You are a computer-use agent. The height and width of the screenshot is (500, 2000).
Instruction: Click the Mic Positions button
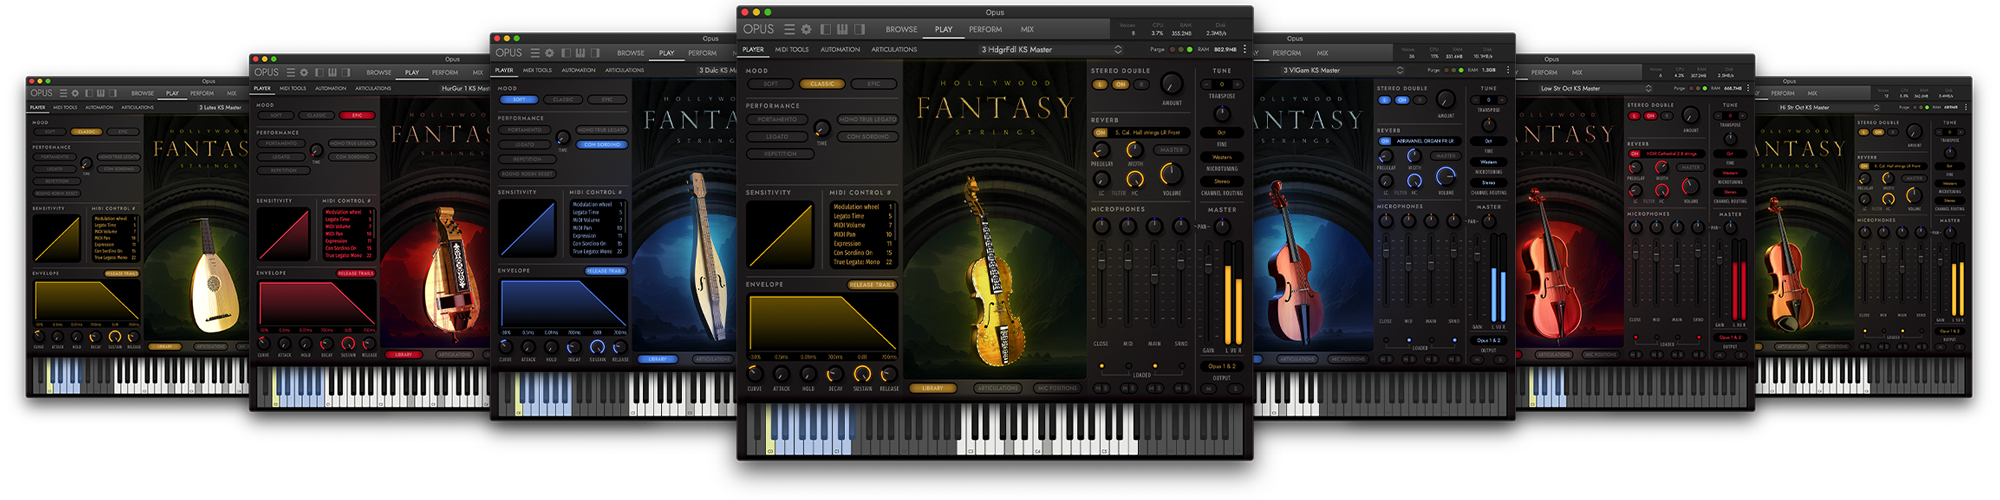point(1057,388)
